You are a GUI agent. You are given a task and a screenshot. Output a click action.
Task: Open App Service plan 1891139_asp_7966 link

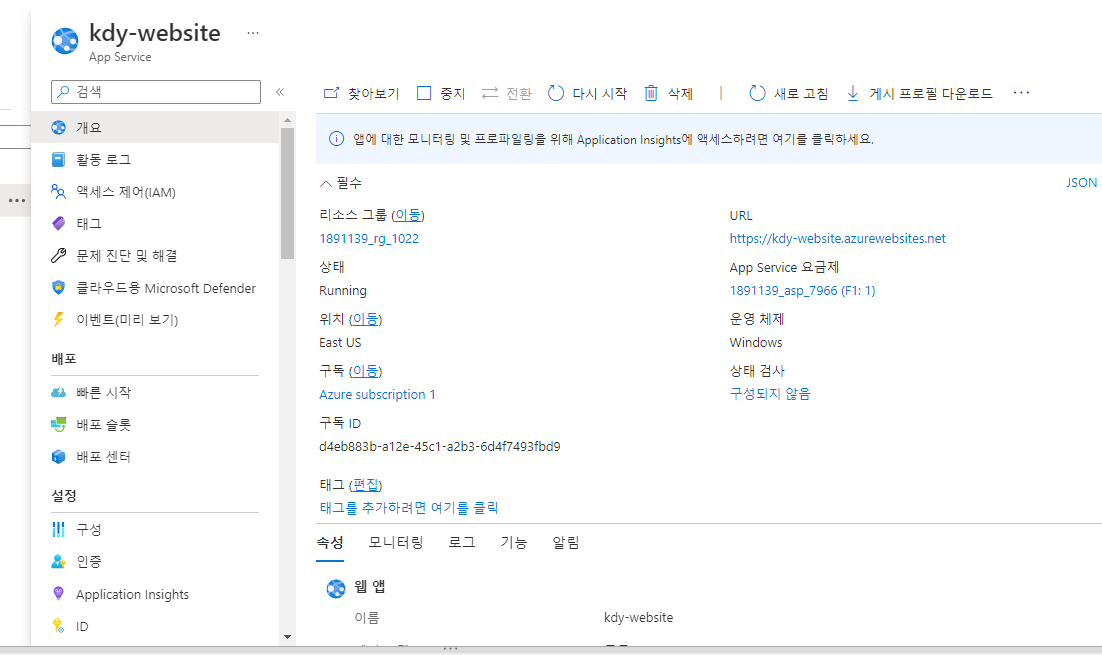[x=802, y=291]
